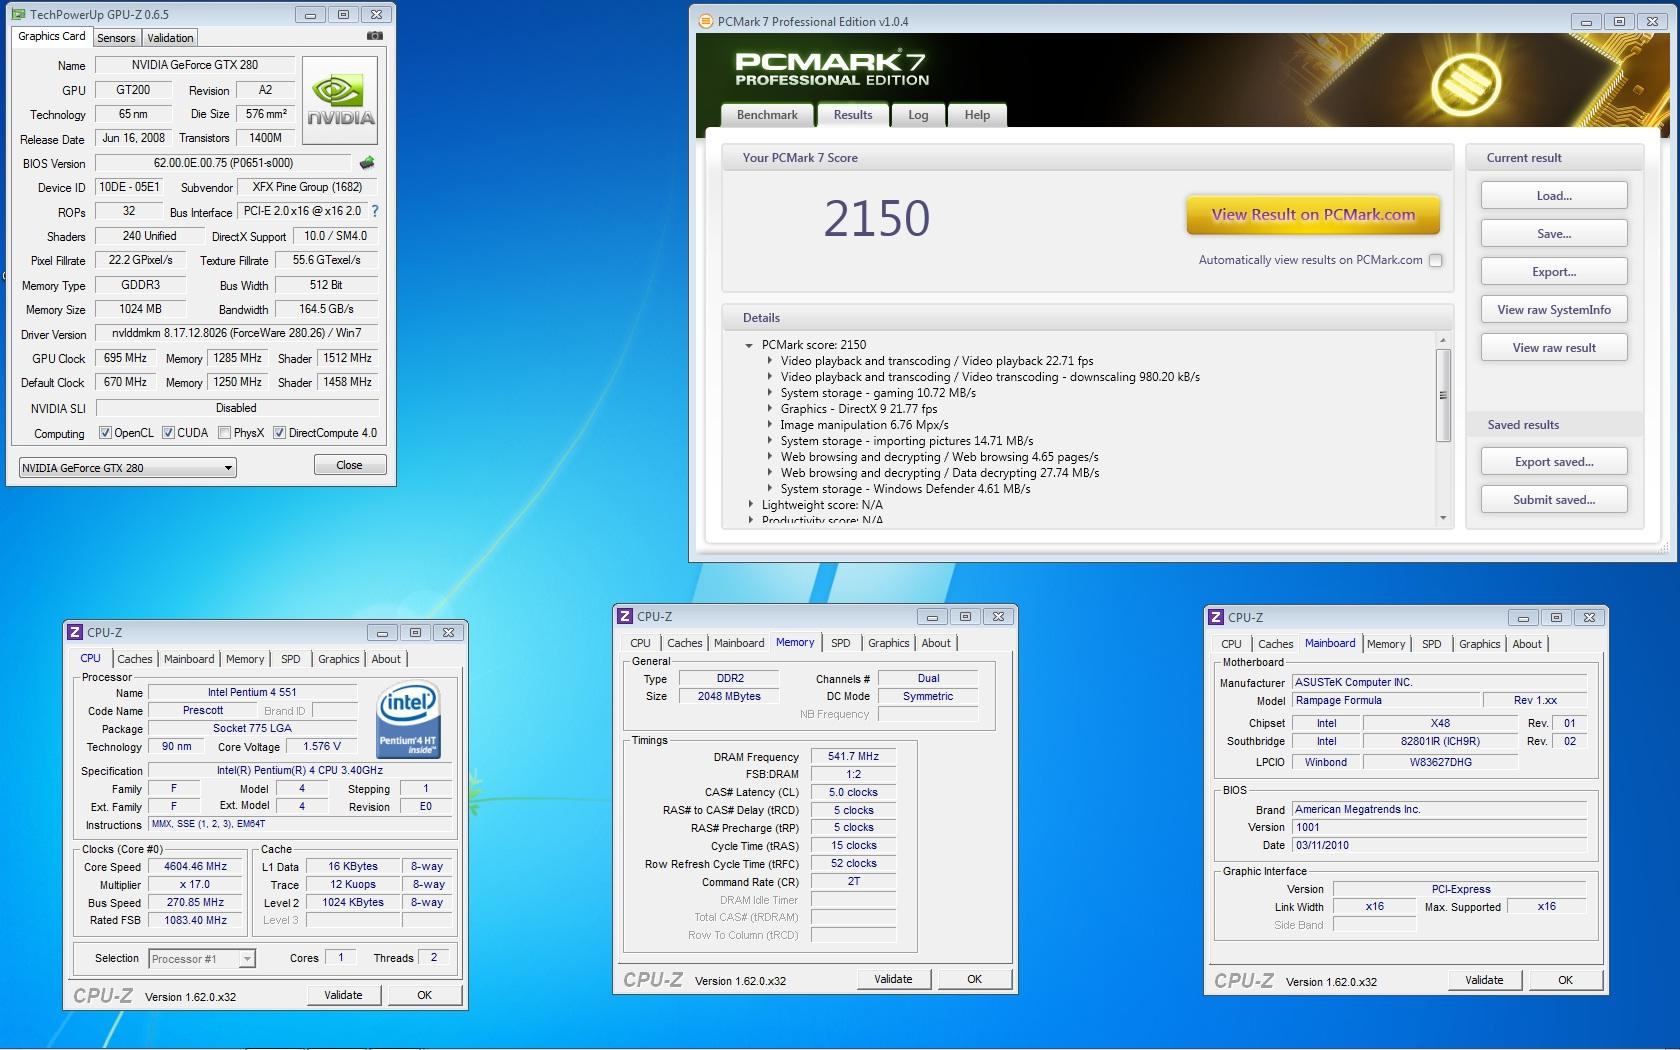This screenshot has height=1050, width=1680.
Task: Toggle the PhysX checkbox in GPU-Z
Action: [x=225, y=433]
